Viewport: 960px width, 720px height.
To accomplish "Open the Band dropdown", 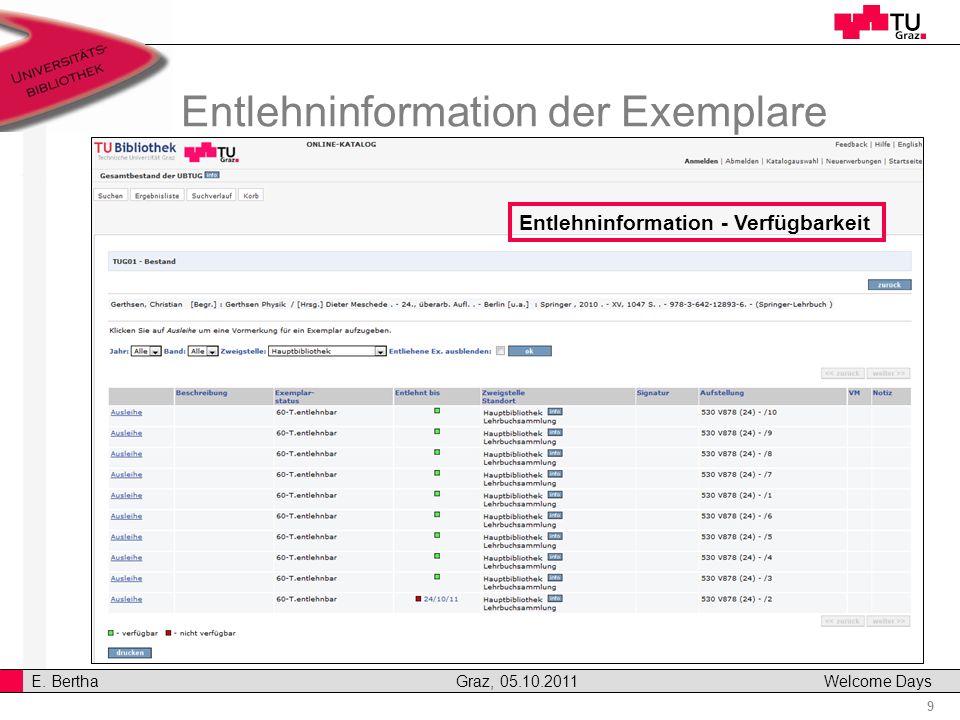I will 203,351.
